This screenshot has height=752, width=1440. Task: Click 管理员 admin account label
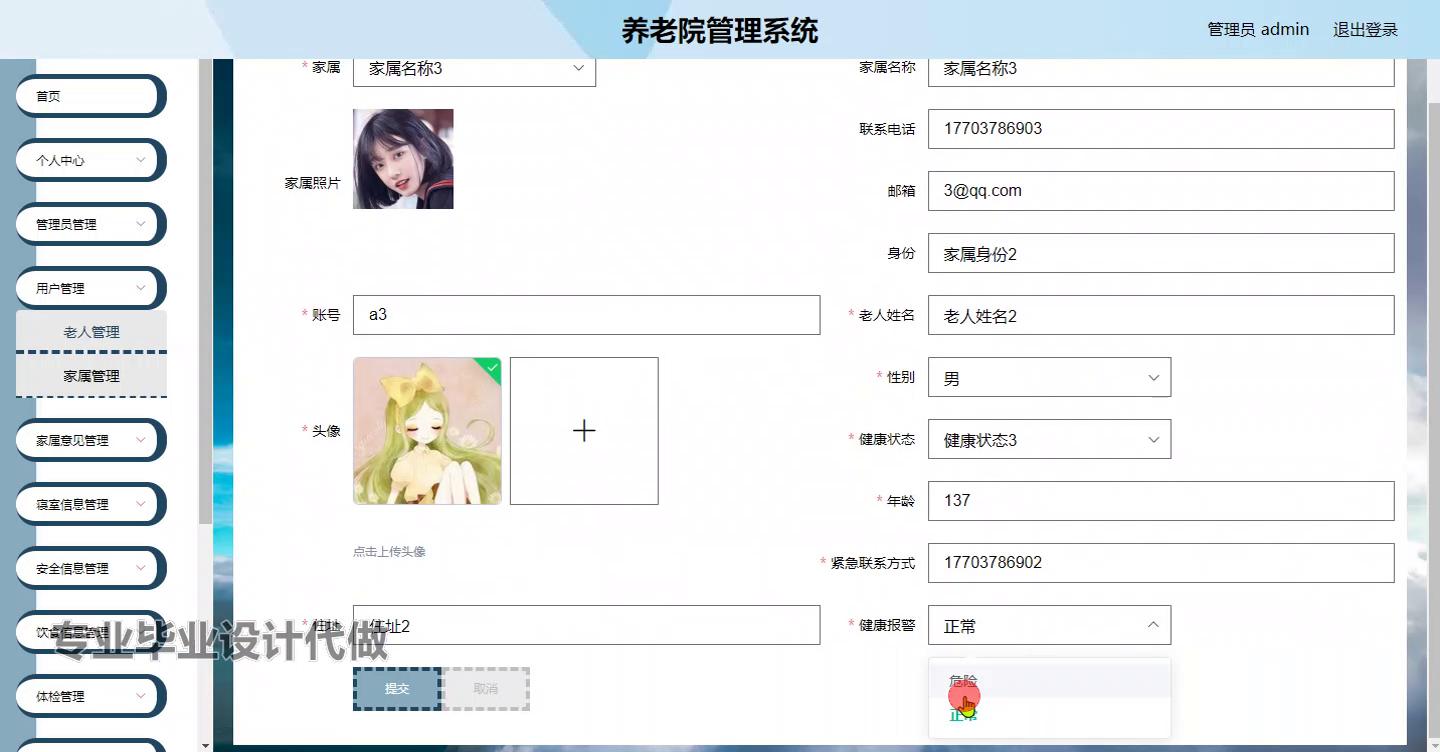point(1258,30)
